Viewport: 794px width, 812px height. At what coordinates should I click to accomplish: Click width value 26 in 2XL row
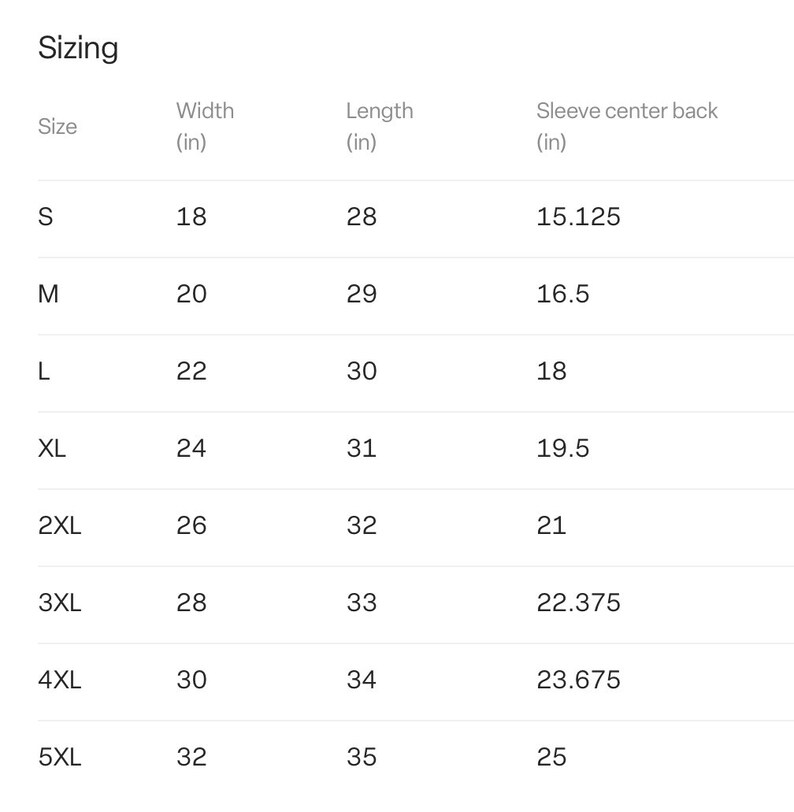point(191,525)
